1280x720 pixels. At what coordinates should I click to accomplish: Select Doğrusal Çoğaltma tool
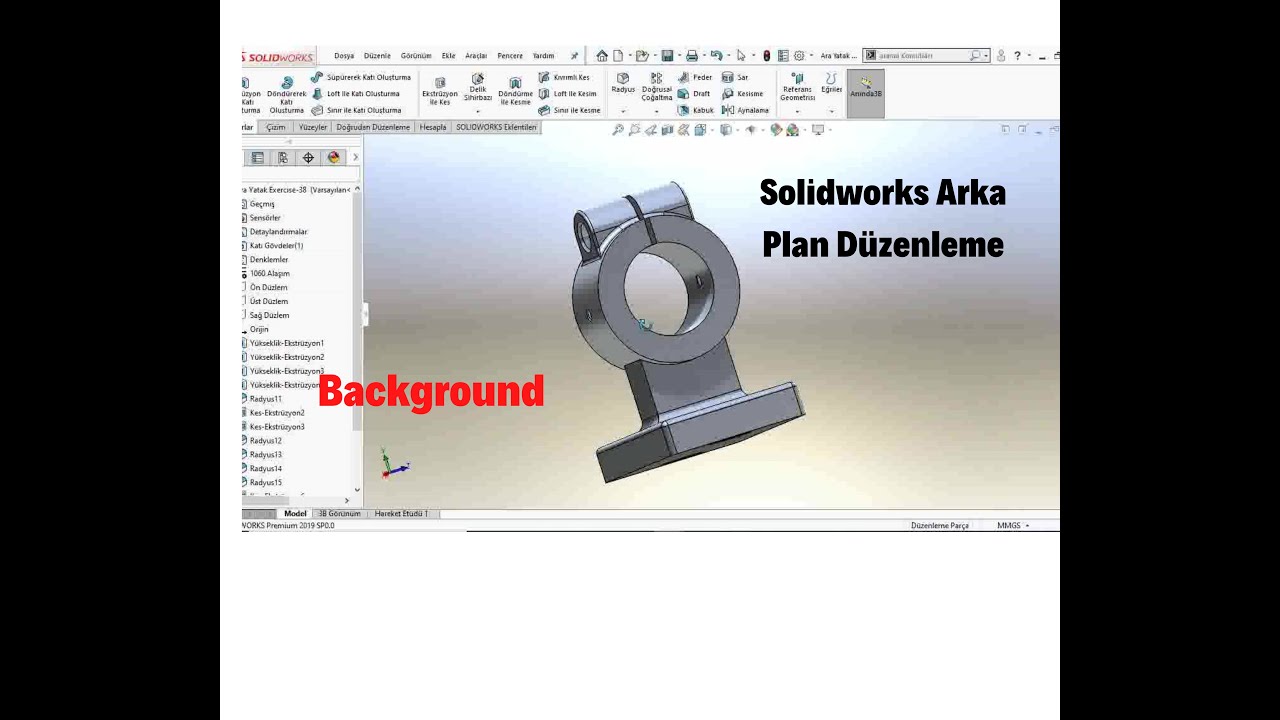click(x=657, y=87)
